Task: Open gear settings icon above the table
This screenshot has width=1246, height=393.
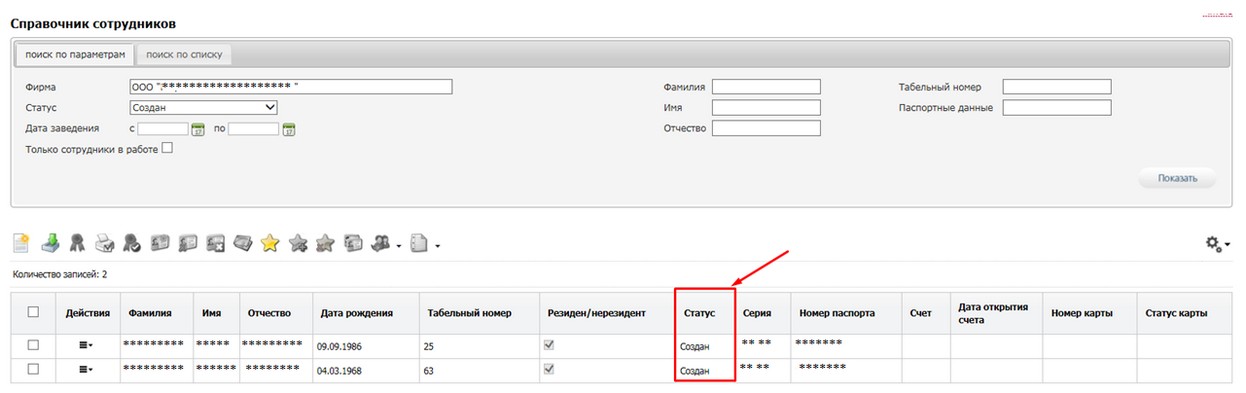Action: [x=1215, y=243]
